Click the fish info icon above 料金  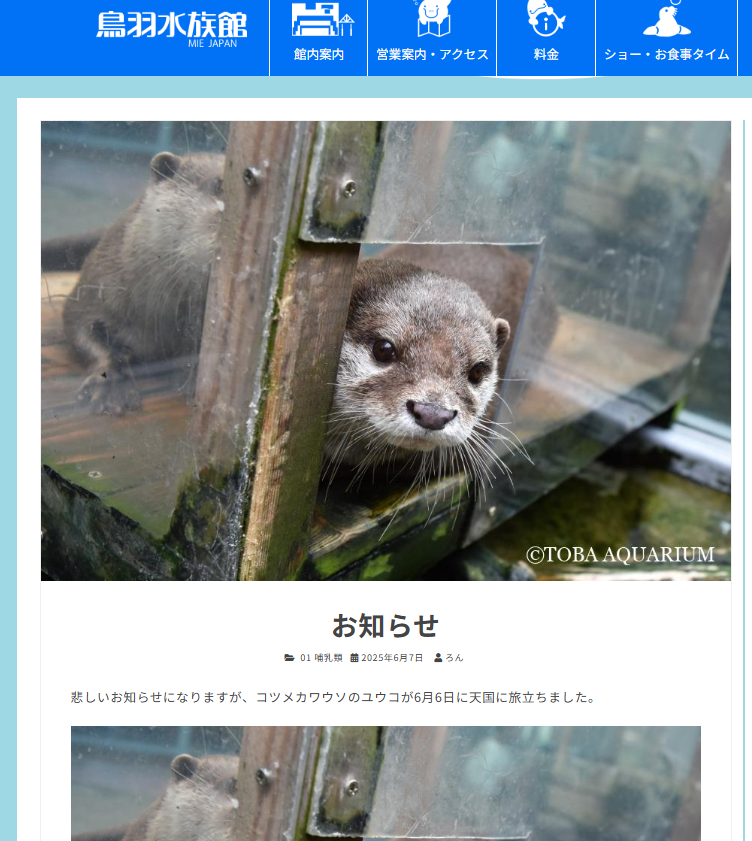point(545,18)
